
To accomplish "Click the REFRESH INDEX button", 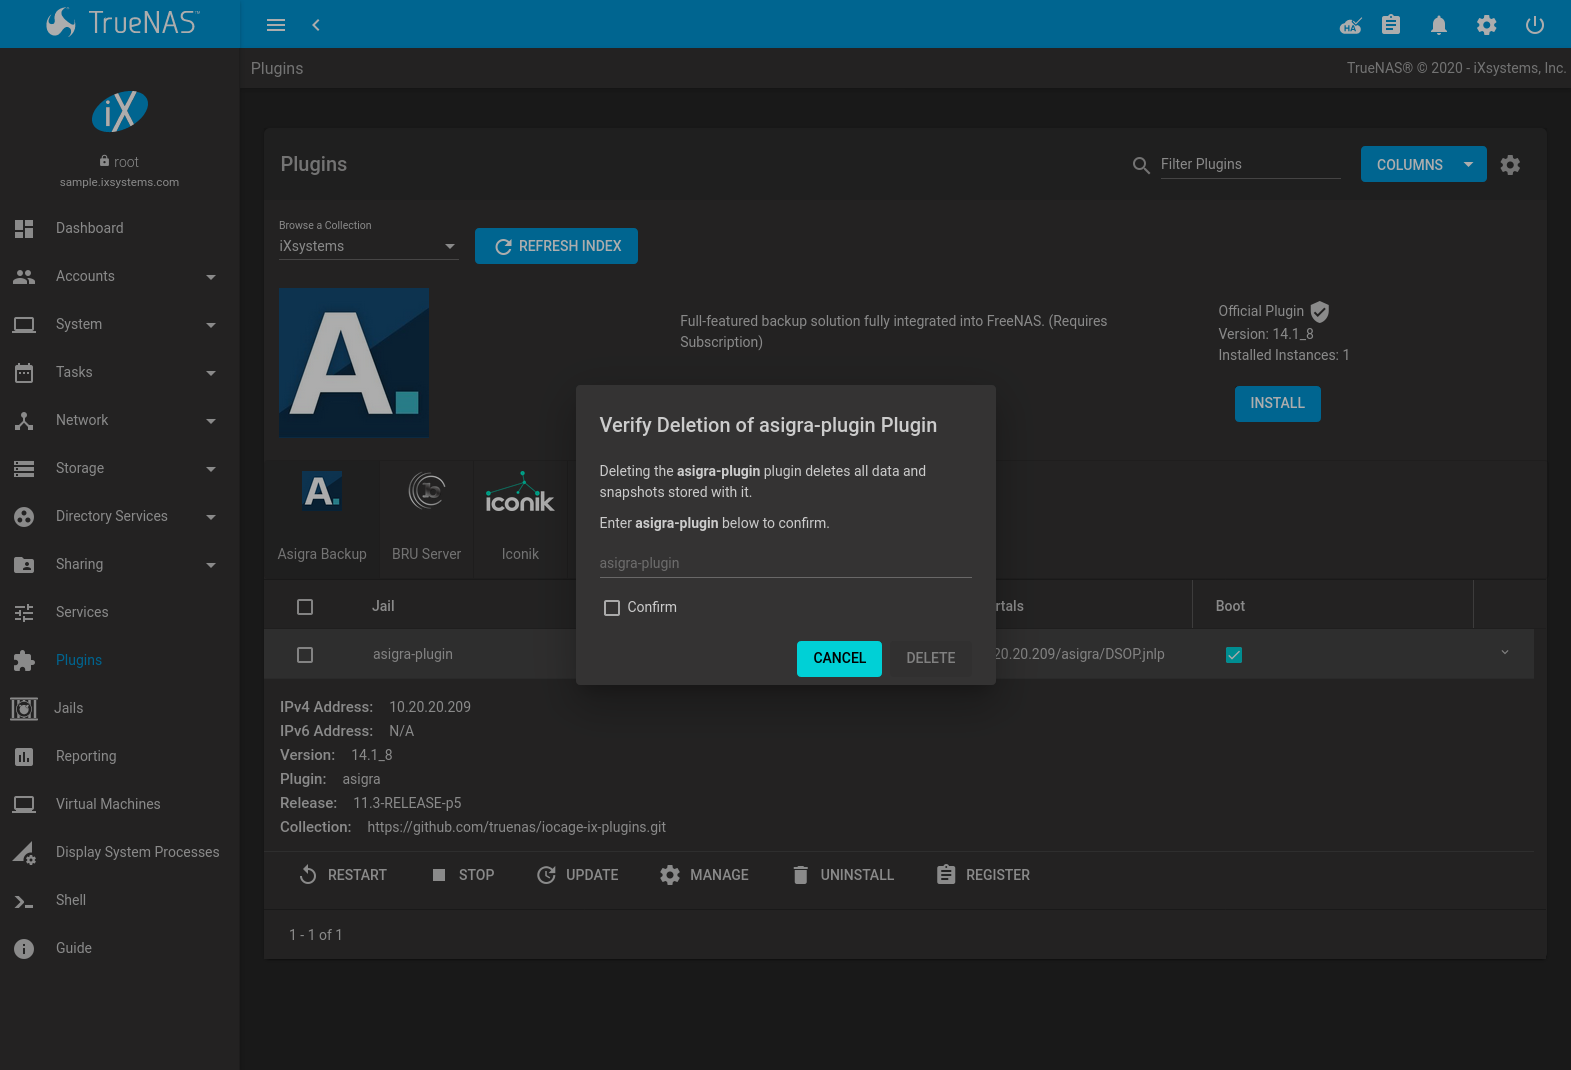I will point(556,246).
